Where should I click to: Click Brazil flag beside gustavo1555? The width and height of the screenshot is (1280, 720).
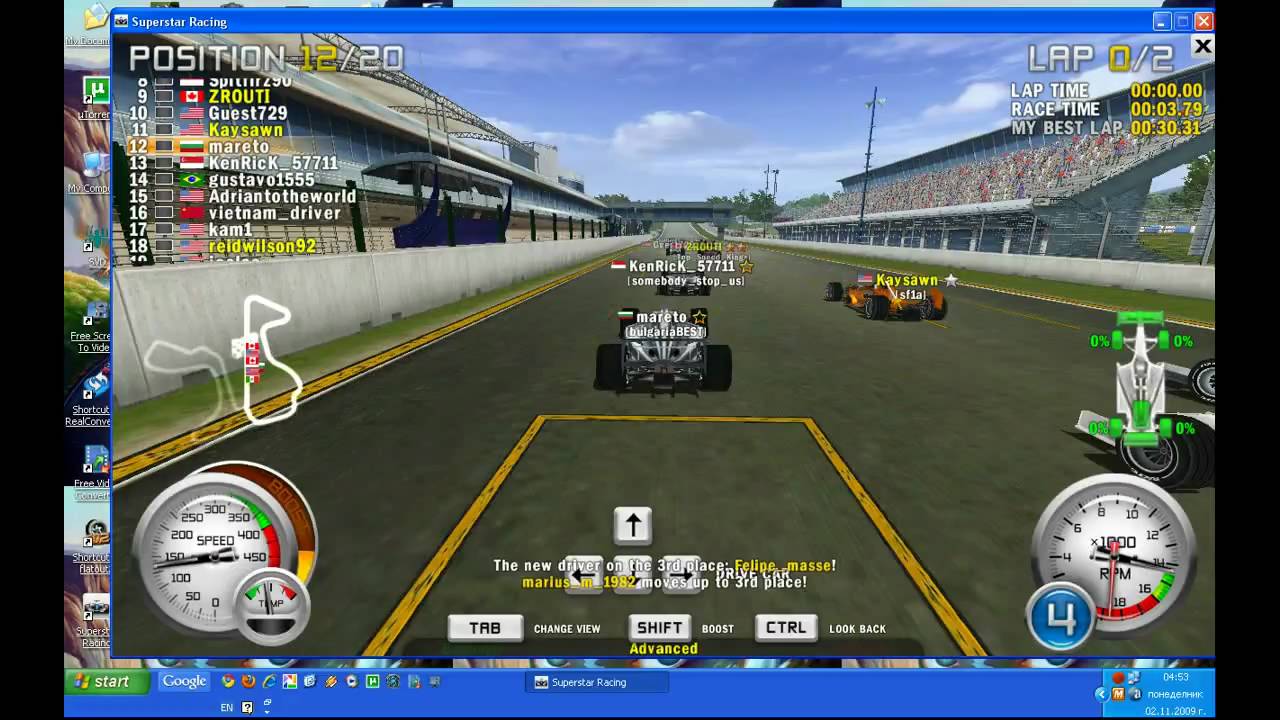[192, 180]
